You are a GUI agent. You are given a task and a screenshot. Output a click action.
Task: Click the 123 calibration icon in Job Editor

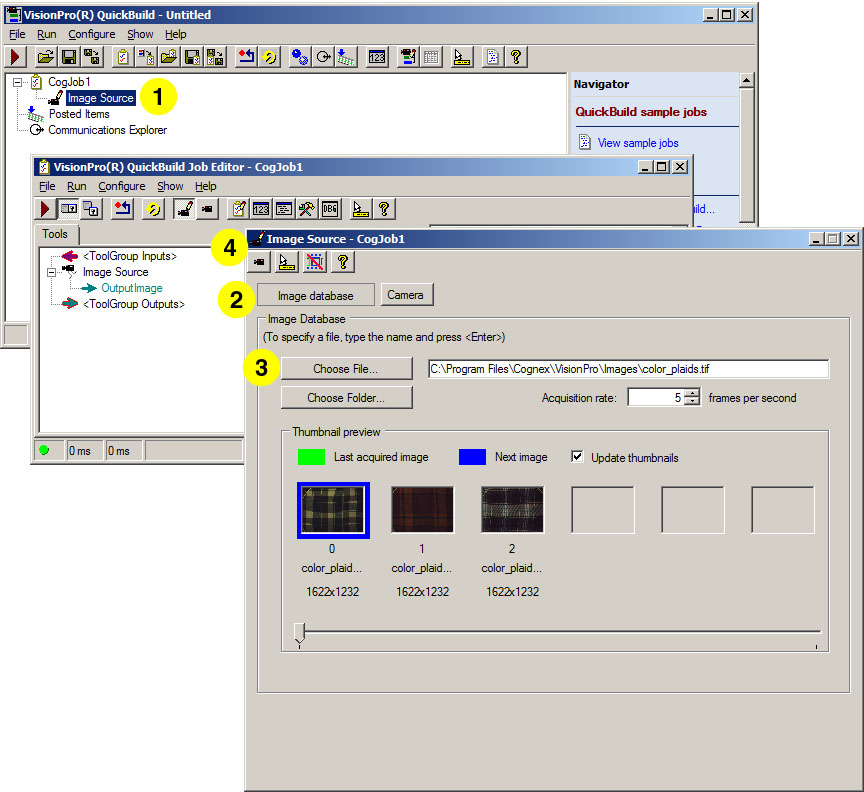[x=260, y=208]
